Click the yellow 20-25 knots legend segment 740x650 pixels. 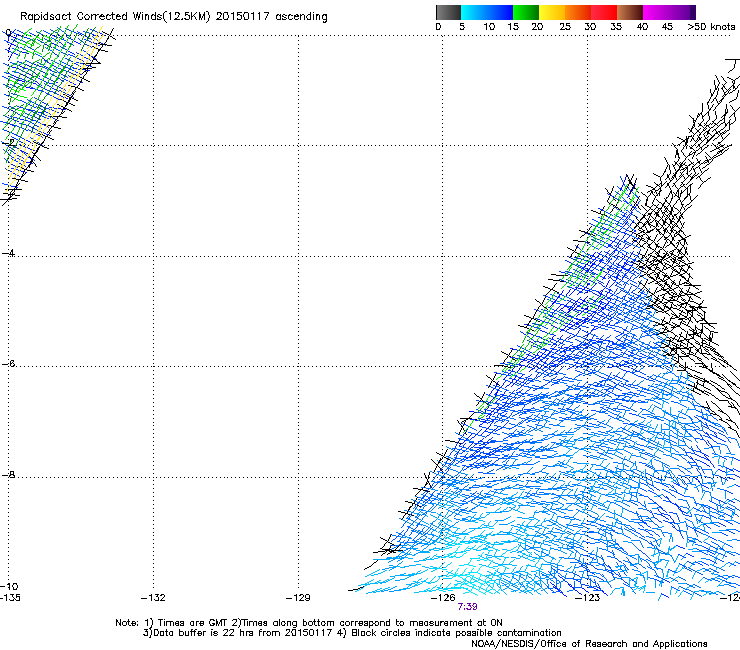point(552,12)
